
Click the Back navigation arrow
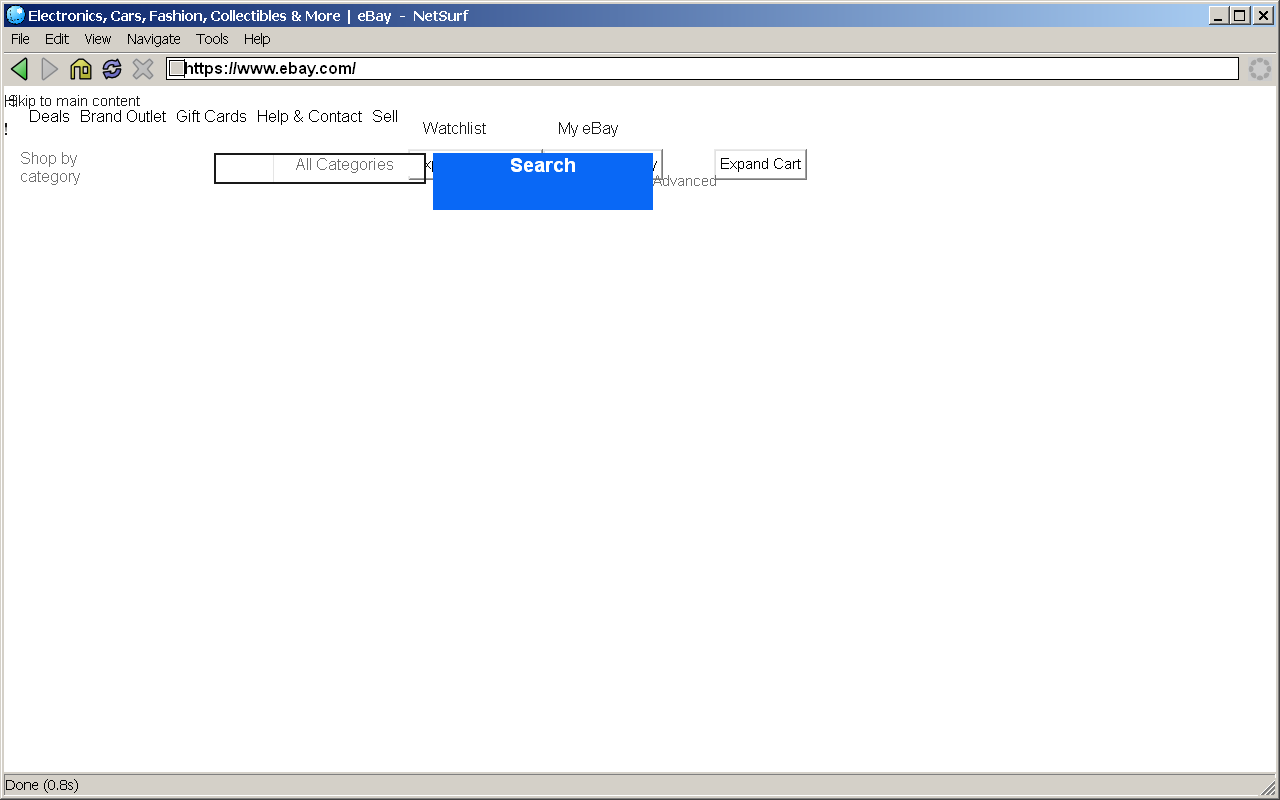tap(19, 69)
